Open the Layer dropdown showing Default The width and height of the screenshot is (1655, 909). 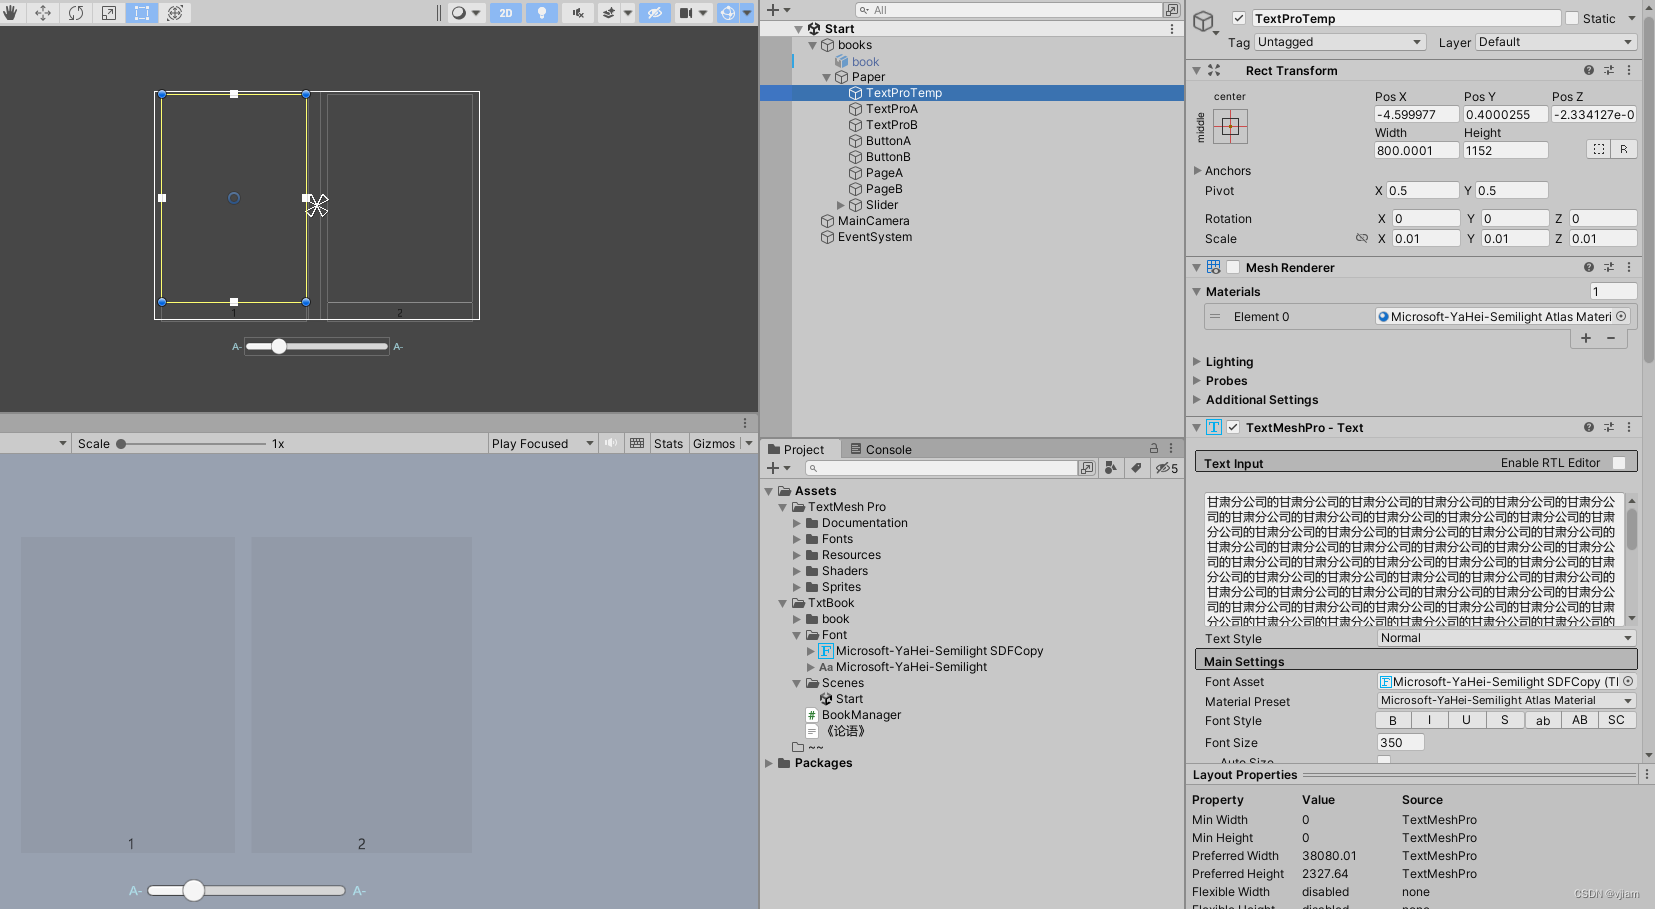point(1555,42)
